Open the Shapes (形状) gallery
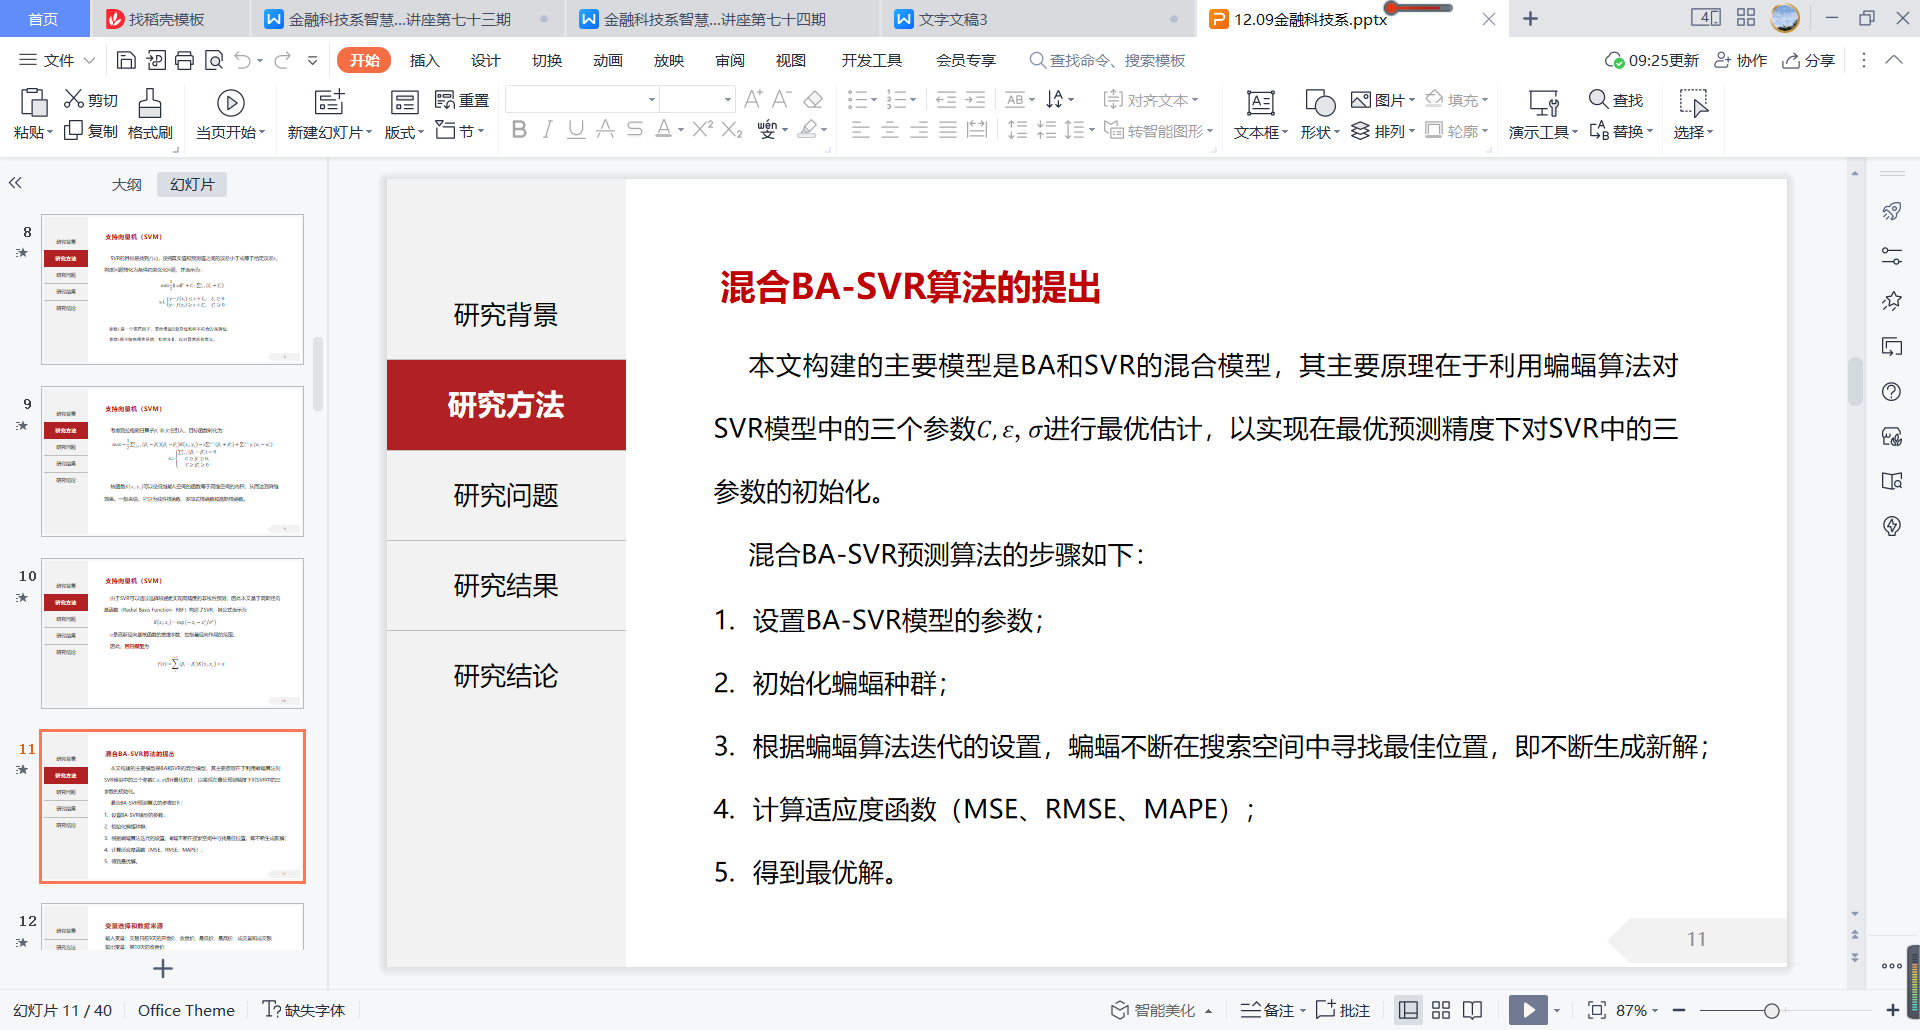Viewport: 1920px width, 1030px height. point(1320,114)
